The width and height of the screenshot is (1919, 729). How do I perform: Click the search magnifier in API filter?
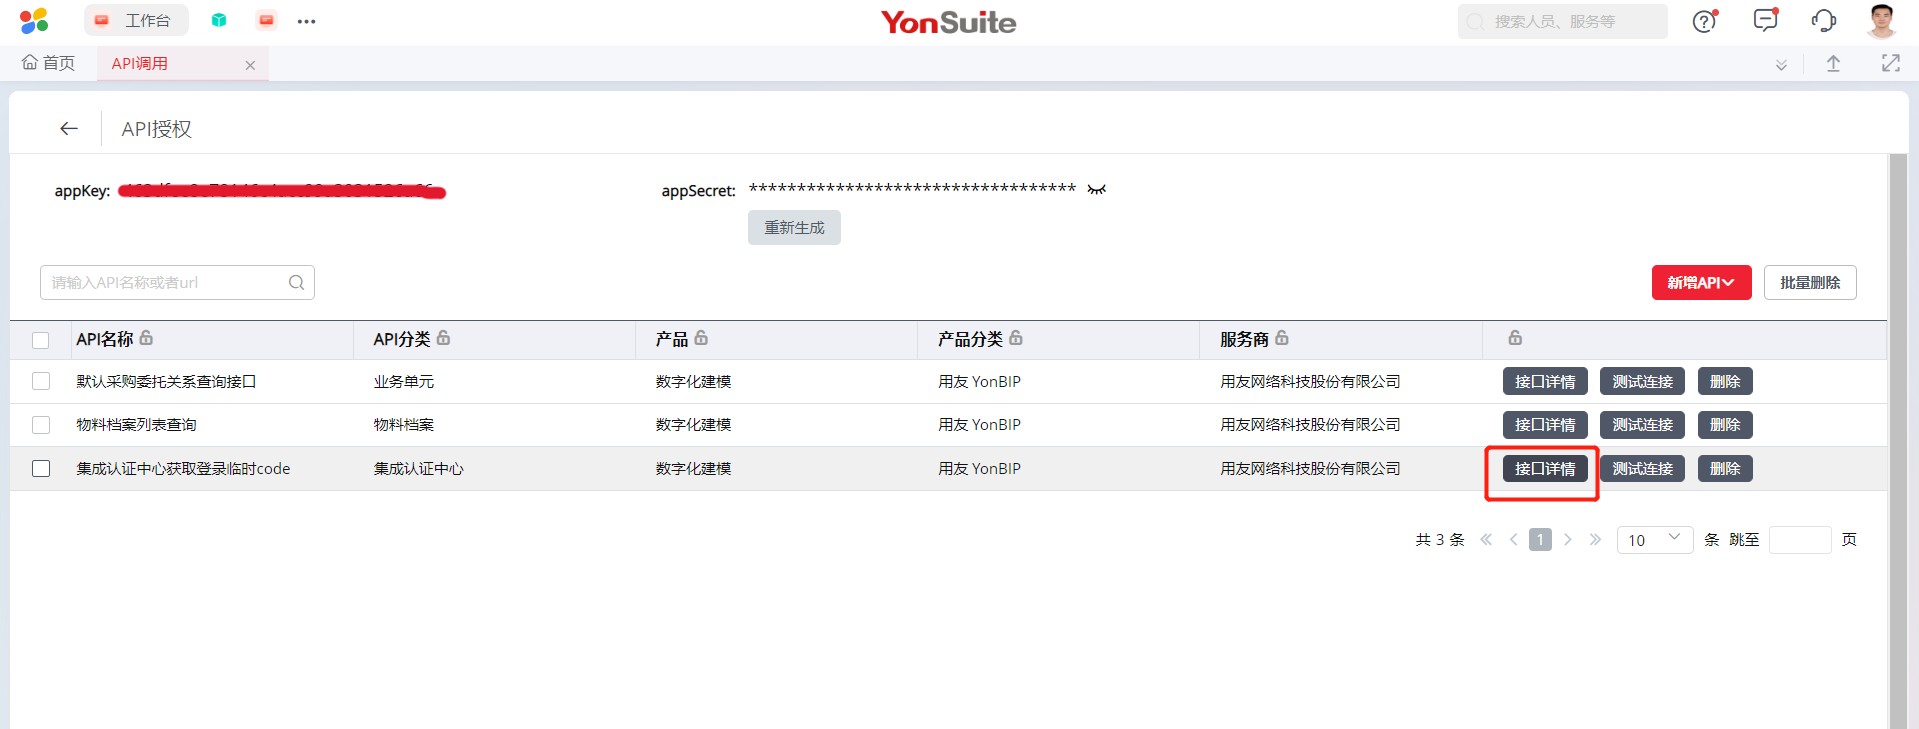coord(296,282)
